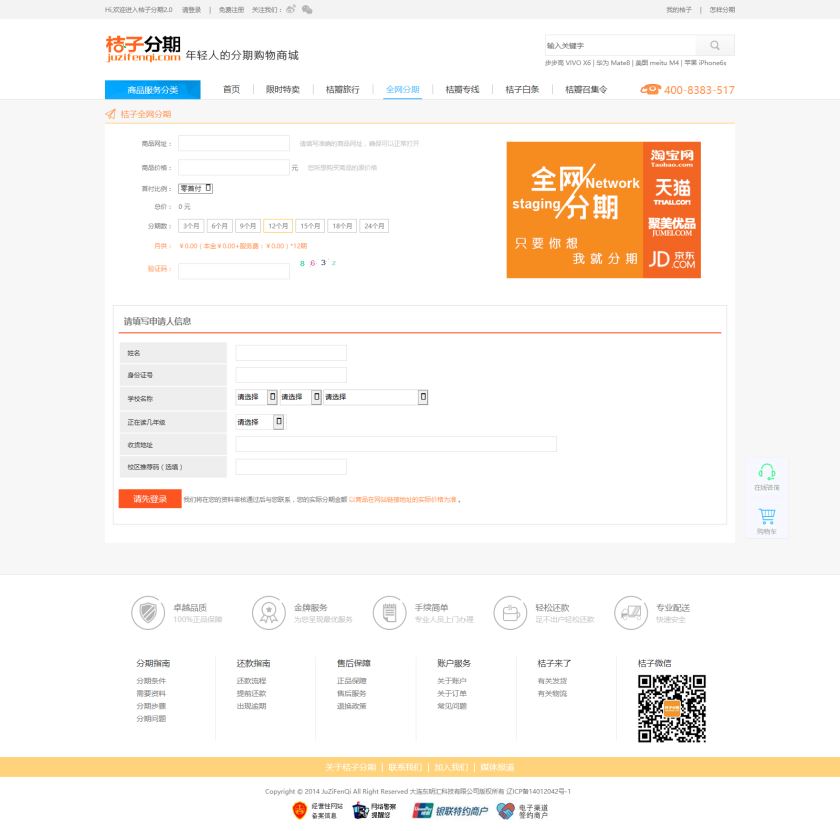Click the 姓名 input field
The height and width of the screenshot is (831, 840).
coord(291,353)
